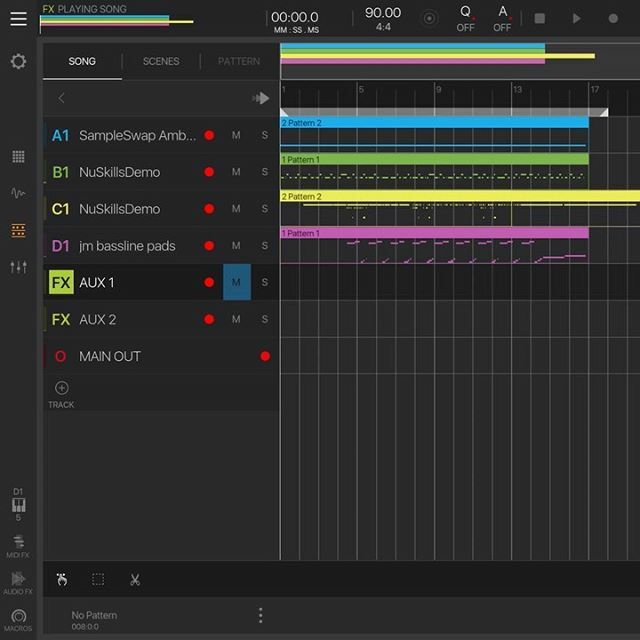This screenshot has width=640, height=640.
Task: Open settings gear in sidebar
Action: pyautogui.click(x=18, y=61)
